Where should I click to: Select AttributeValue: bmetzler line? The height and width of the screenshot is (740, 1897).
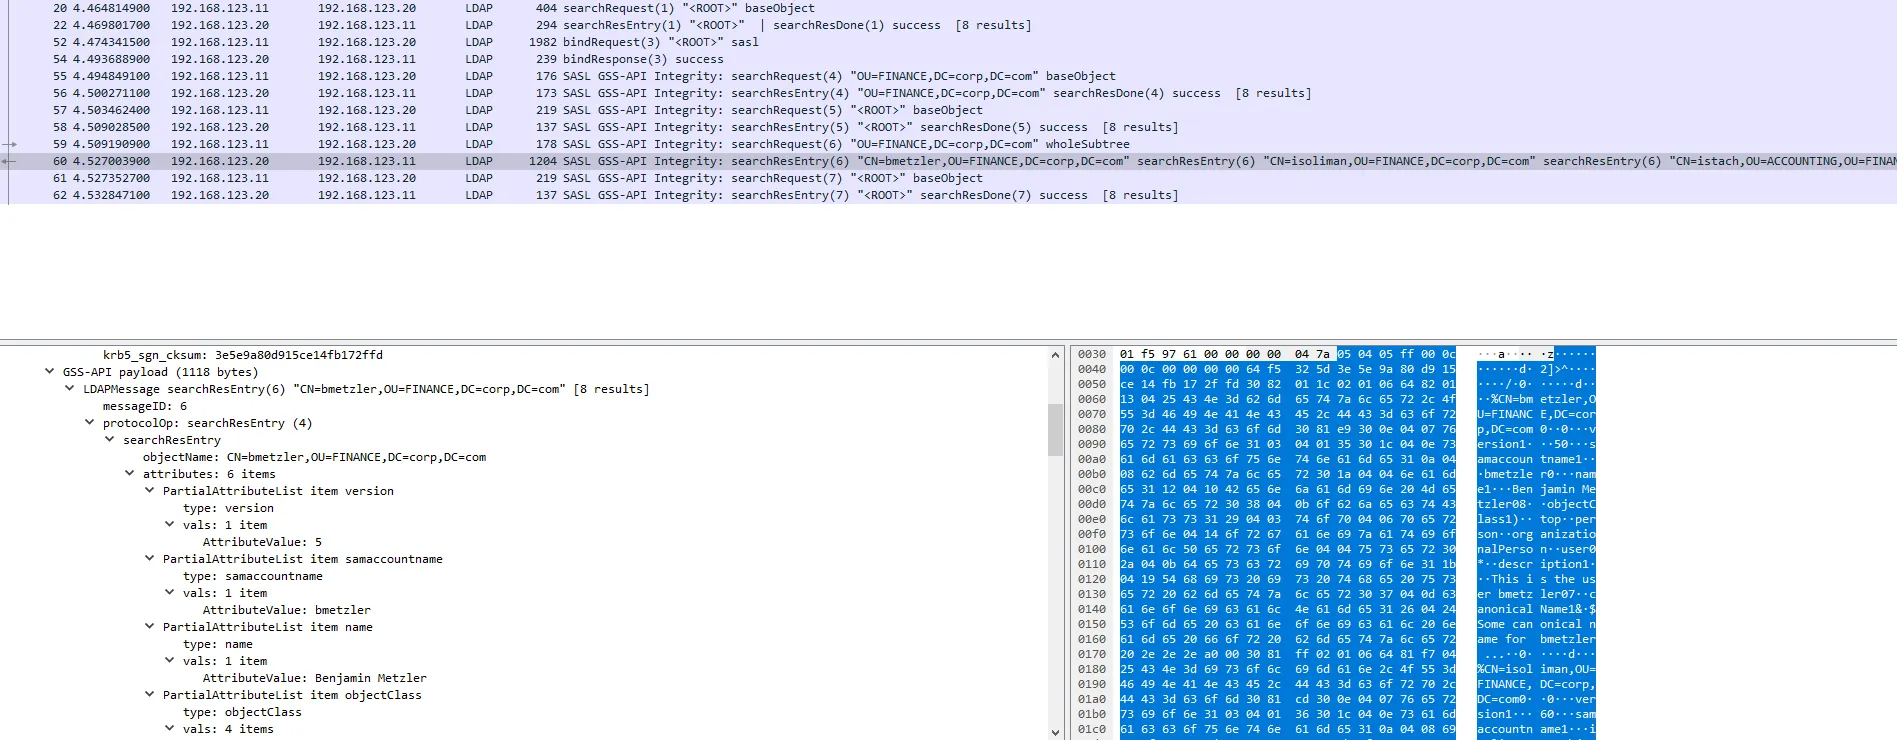coord(287,610)
